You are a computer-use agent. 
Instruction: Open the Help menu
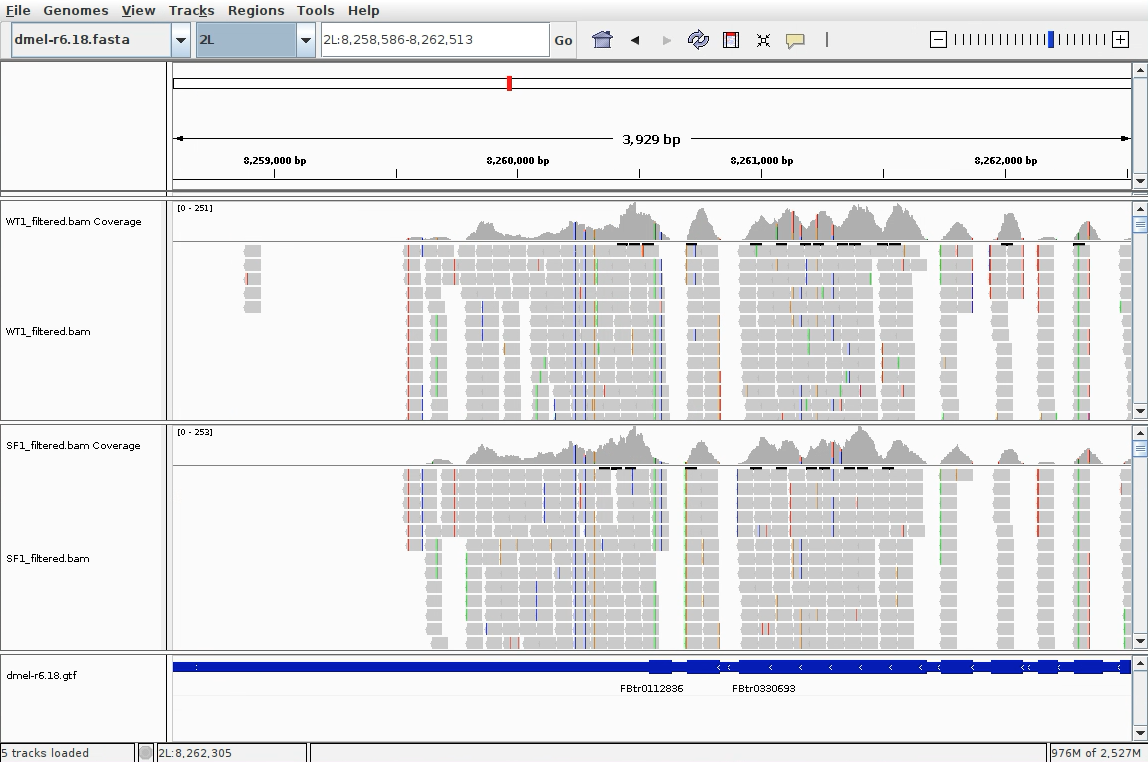click(x=363, y=10)
